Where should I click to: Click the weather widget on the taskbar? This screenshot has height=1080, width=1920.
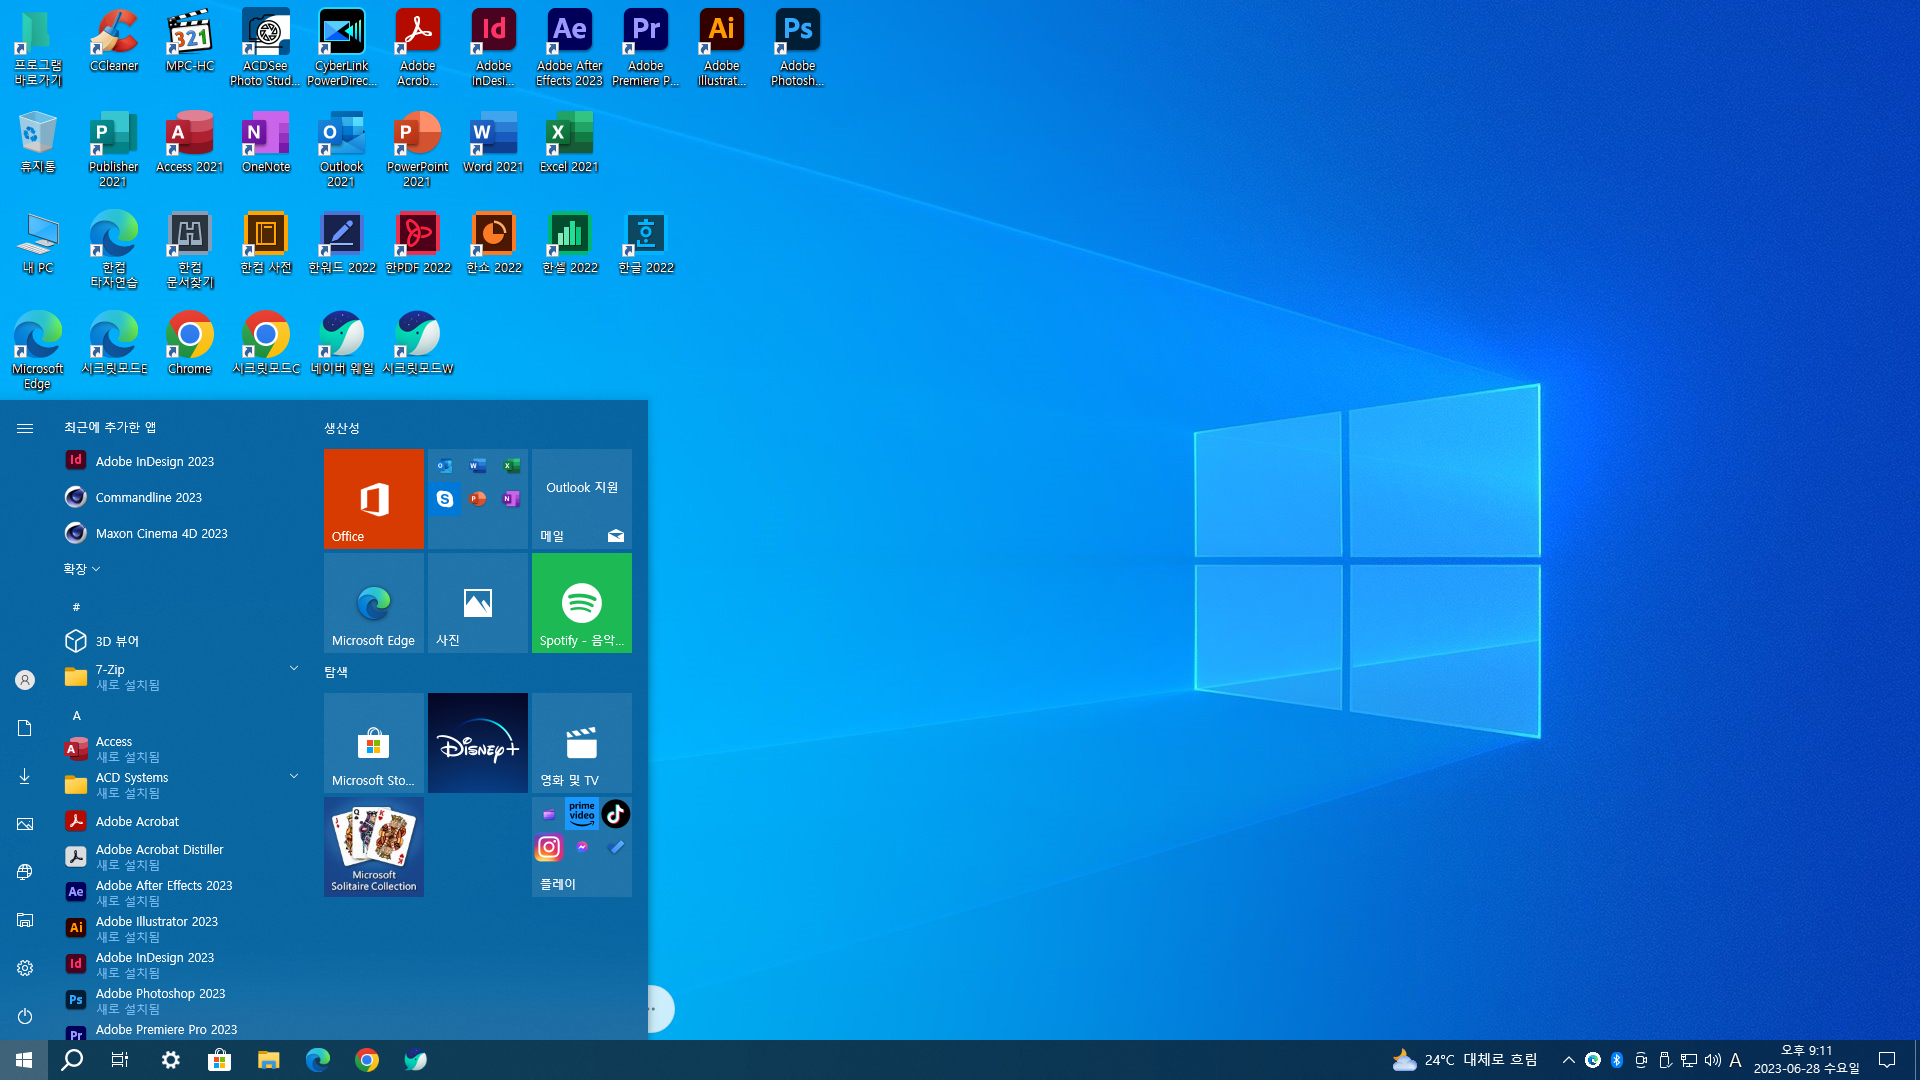1465,1060
